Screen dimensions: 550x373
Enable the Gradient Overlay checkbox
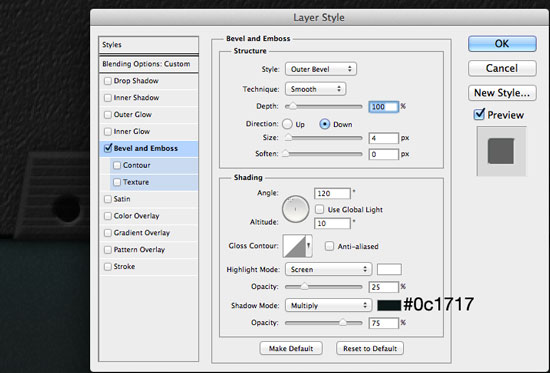[x=108, y=233]
